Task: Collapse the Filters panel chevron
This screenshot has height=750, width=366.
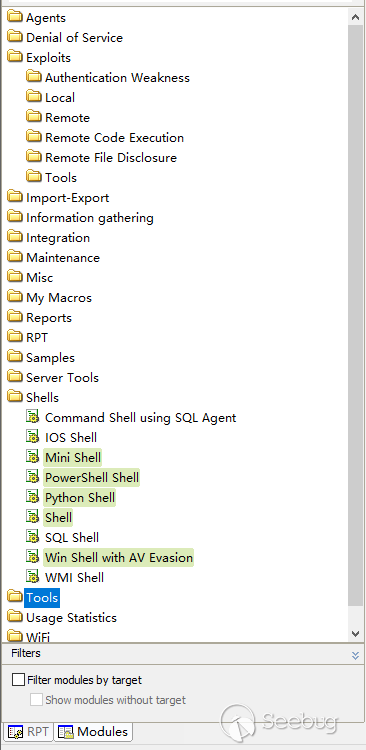Action: tap(355, 655)
